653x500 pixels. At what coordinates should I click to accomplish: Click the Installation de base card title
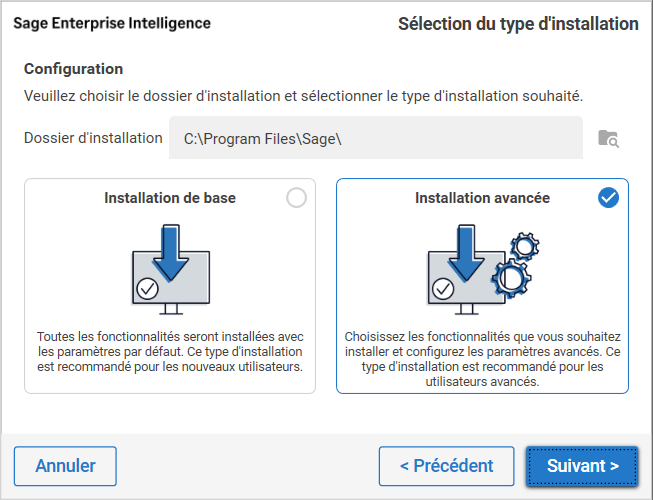[x=170, y=198]
